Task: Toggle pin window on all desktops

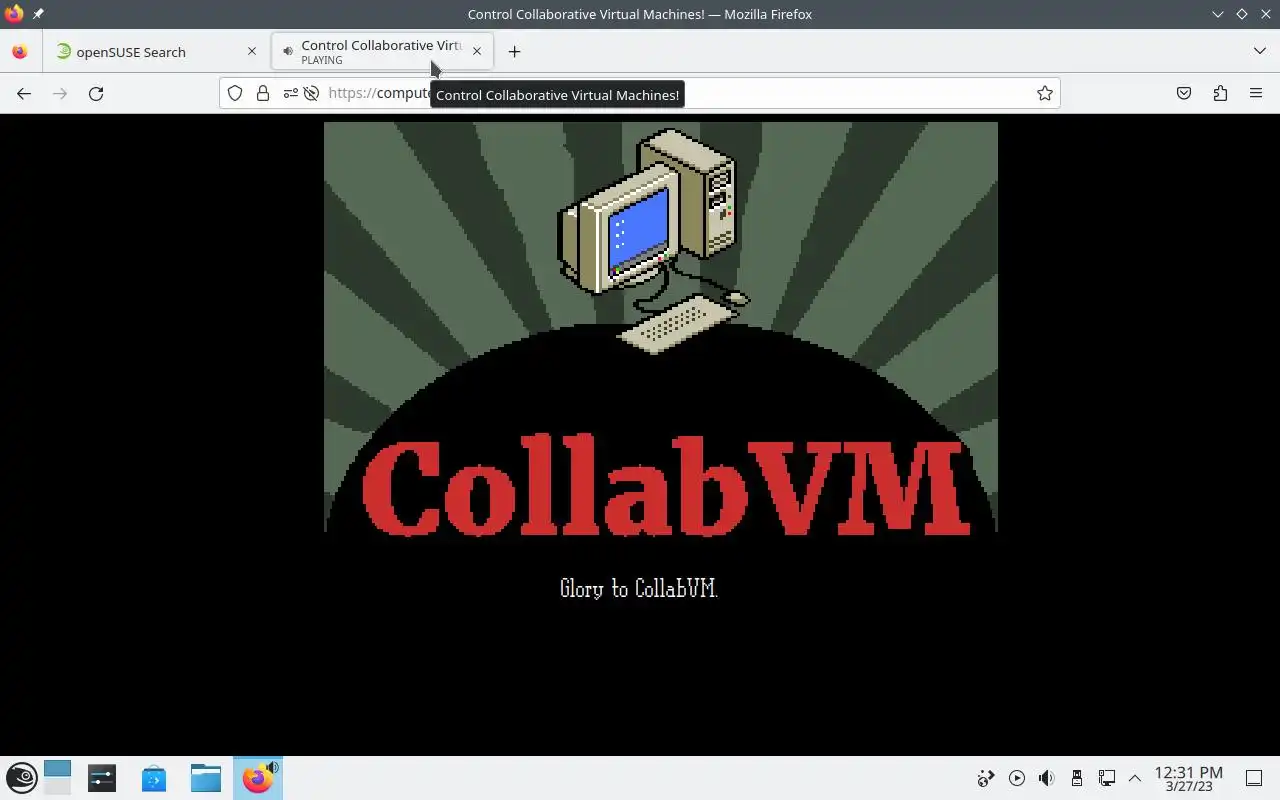Action: [38, 14]
